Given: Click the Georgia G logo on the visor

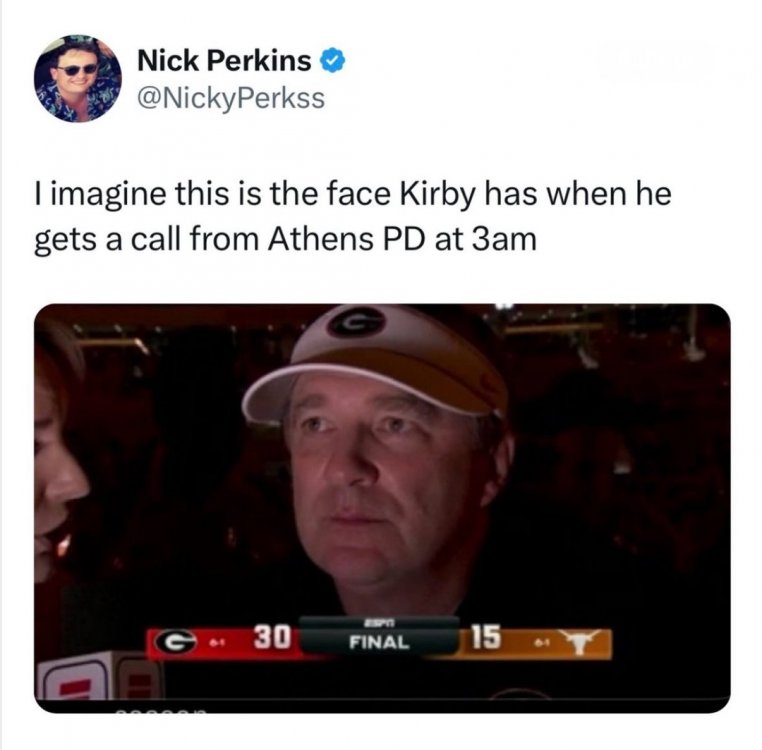Looking at the screenshot, I should [356, 323].
